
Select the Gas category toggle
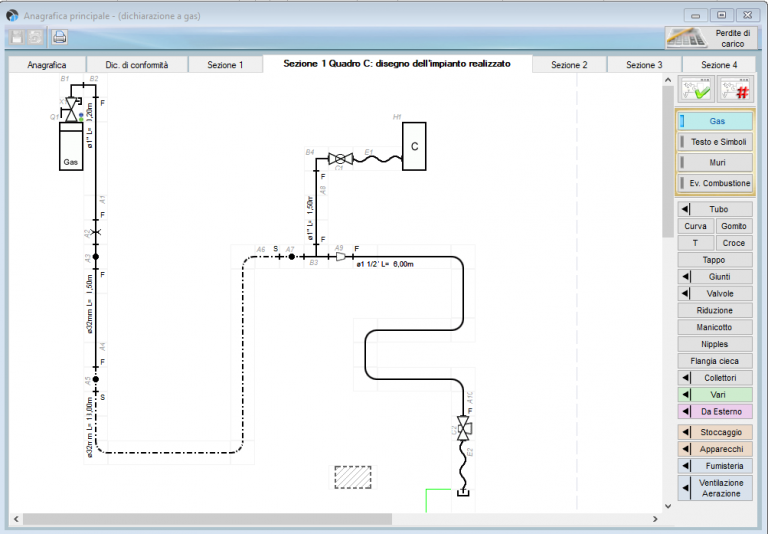point(715,121)
